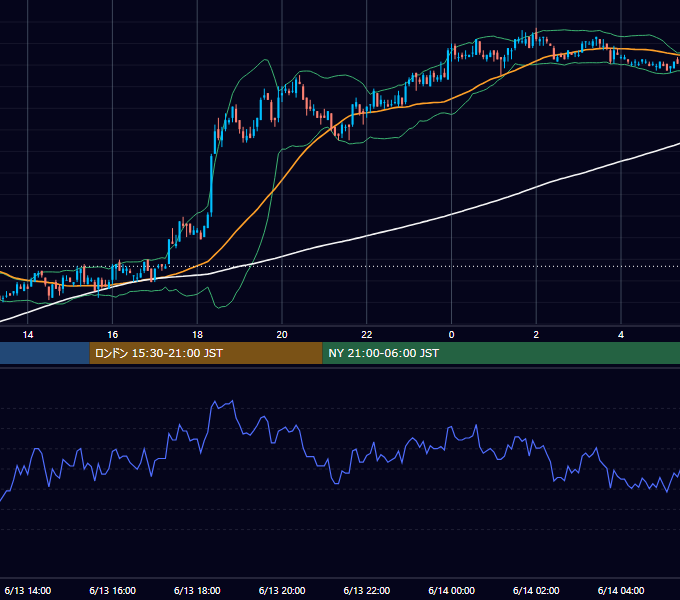Click the 6/13 14:00 date label
The width and height of the screenshot is (680, 600).
click(28, 590)
